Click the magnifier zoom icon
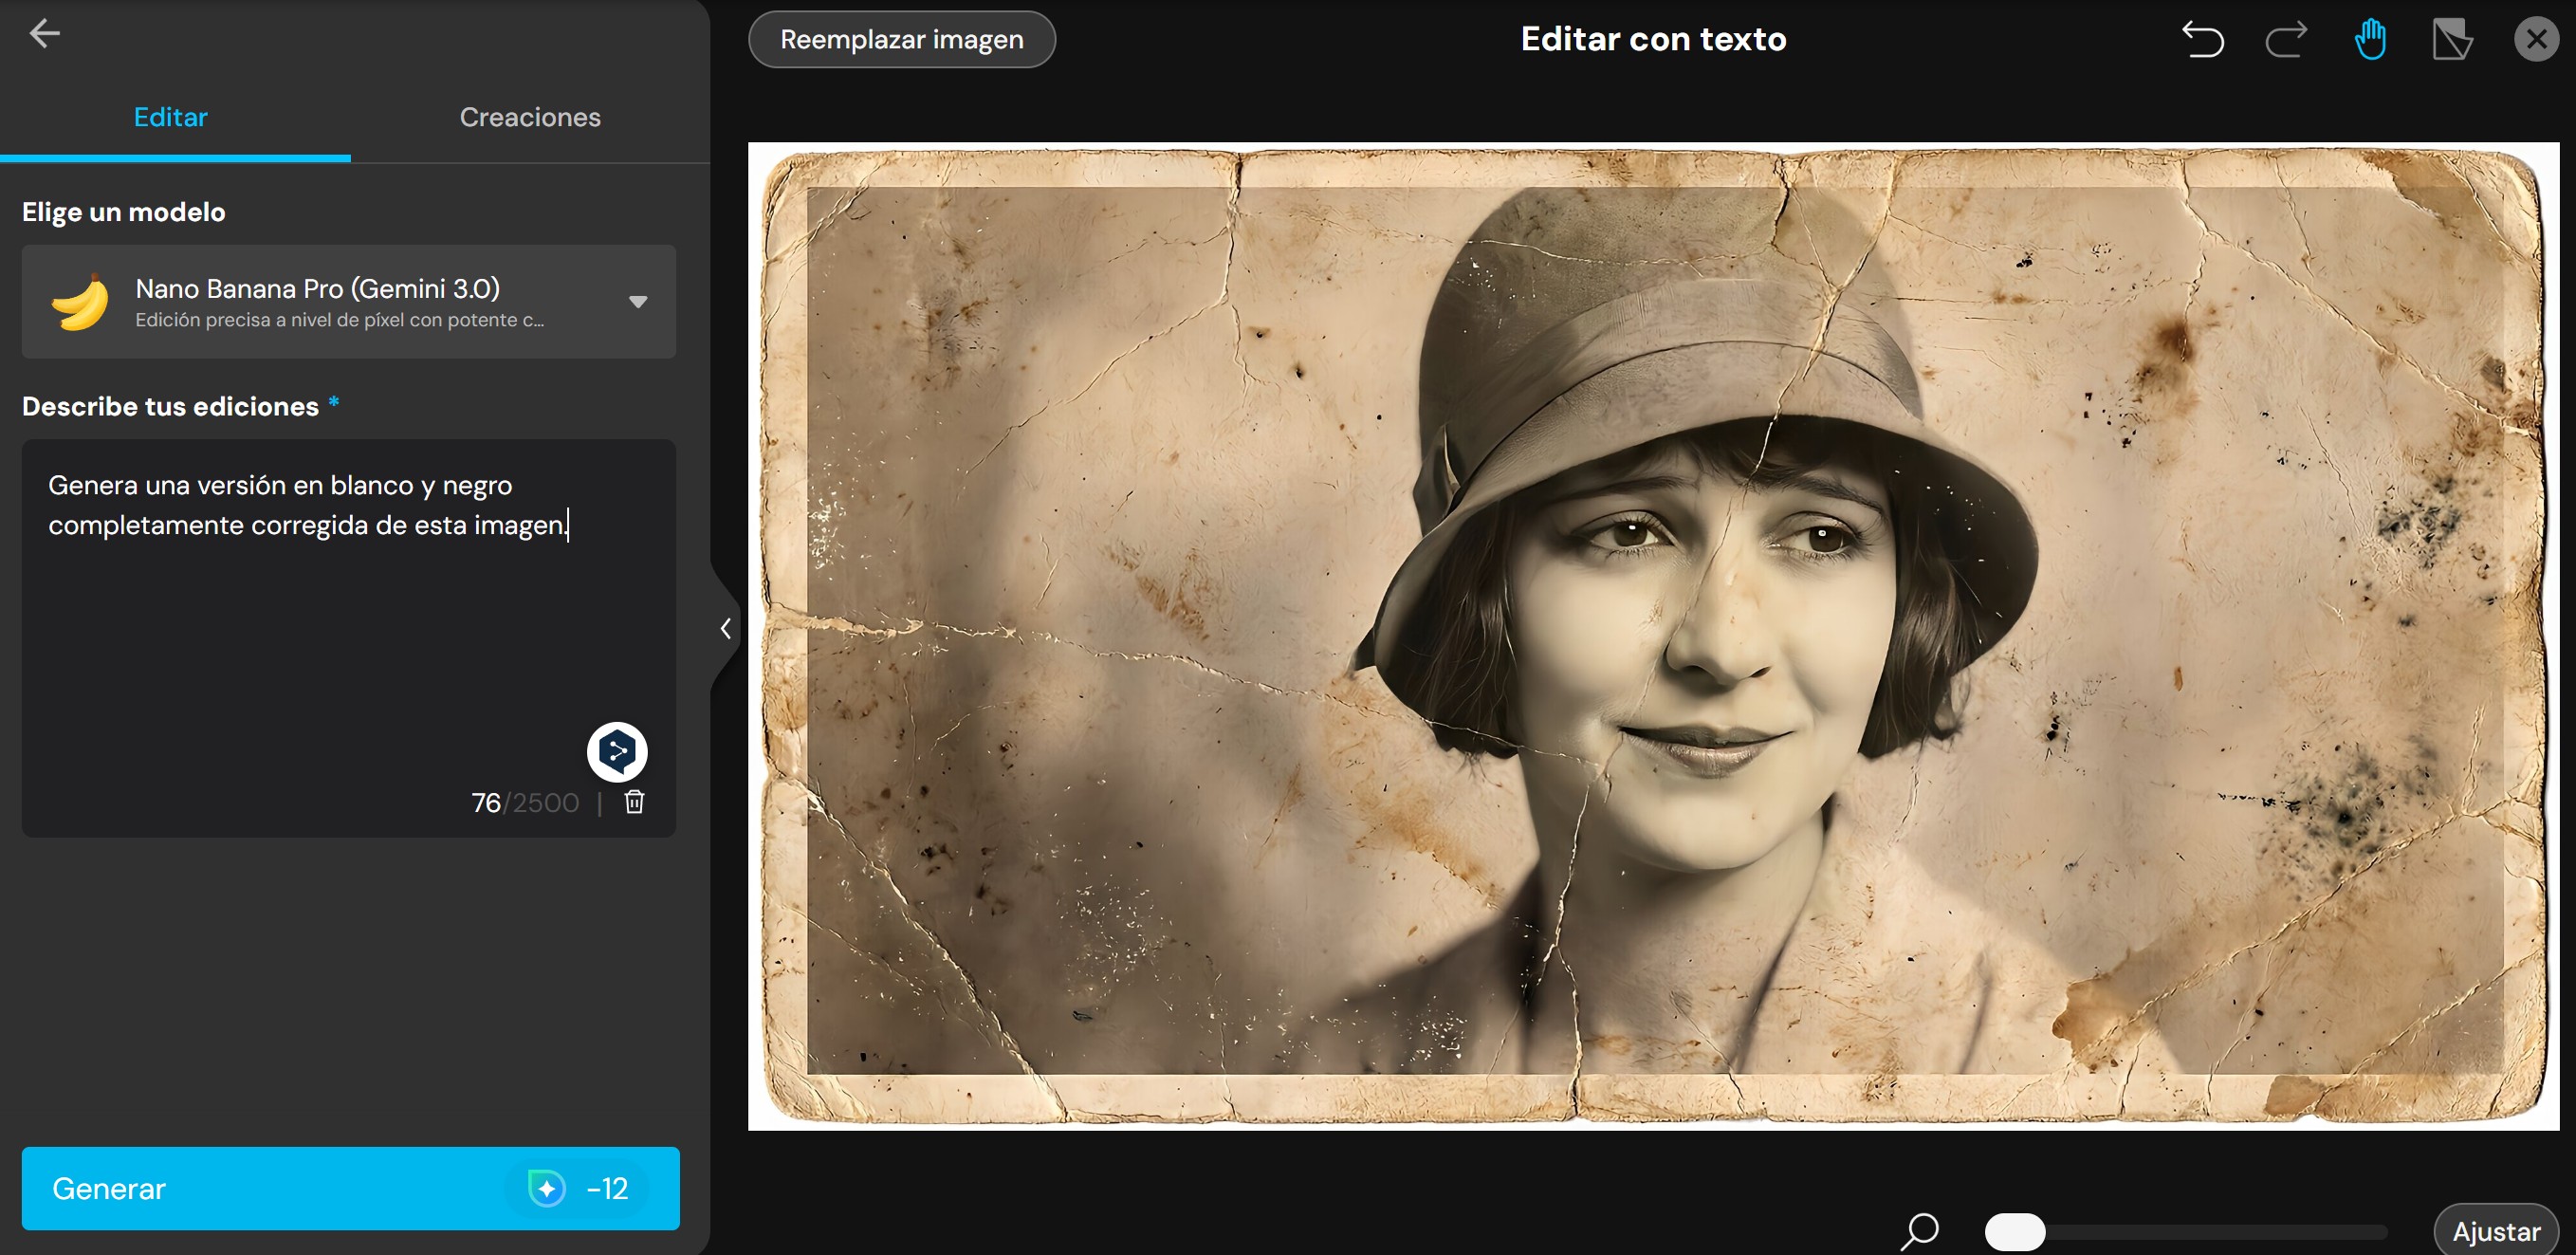The width and height of the screenshot is (2576, 1255). (1919, 1231)
